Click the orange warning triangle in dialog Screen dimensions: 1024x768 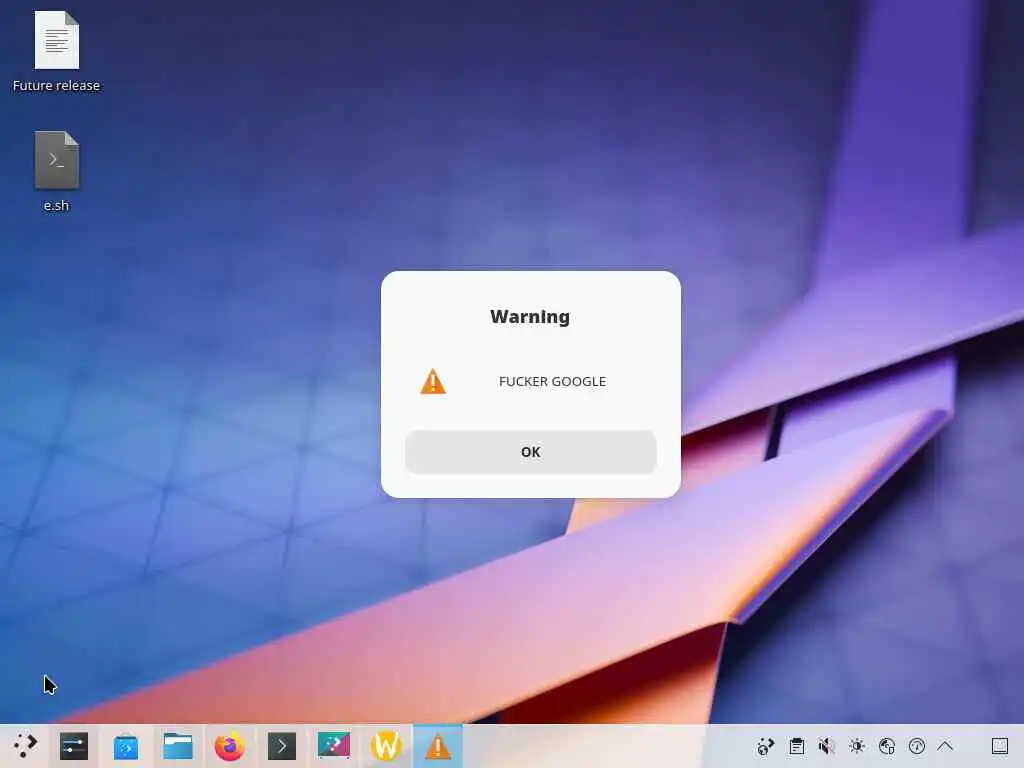[x=433, y=381]
